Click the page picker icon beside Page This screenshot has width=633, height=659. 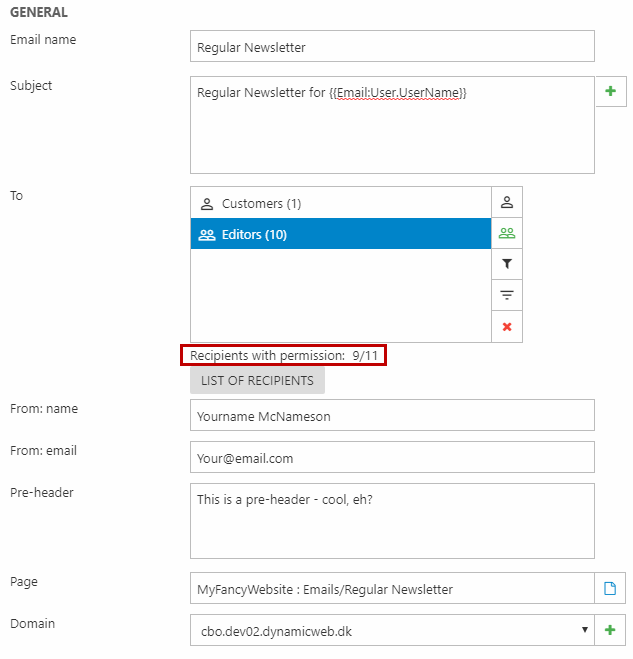pyautogui.click(x=609, y=588)
